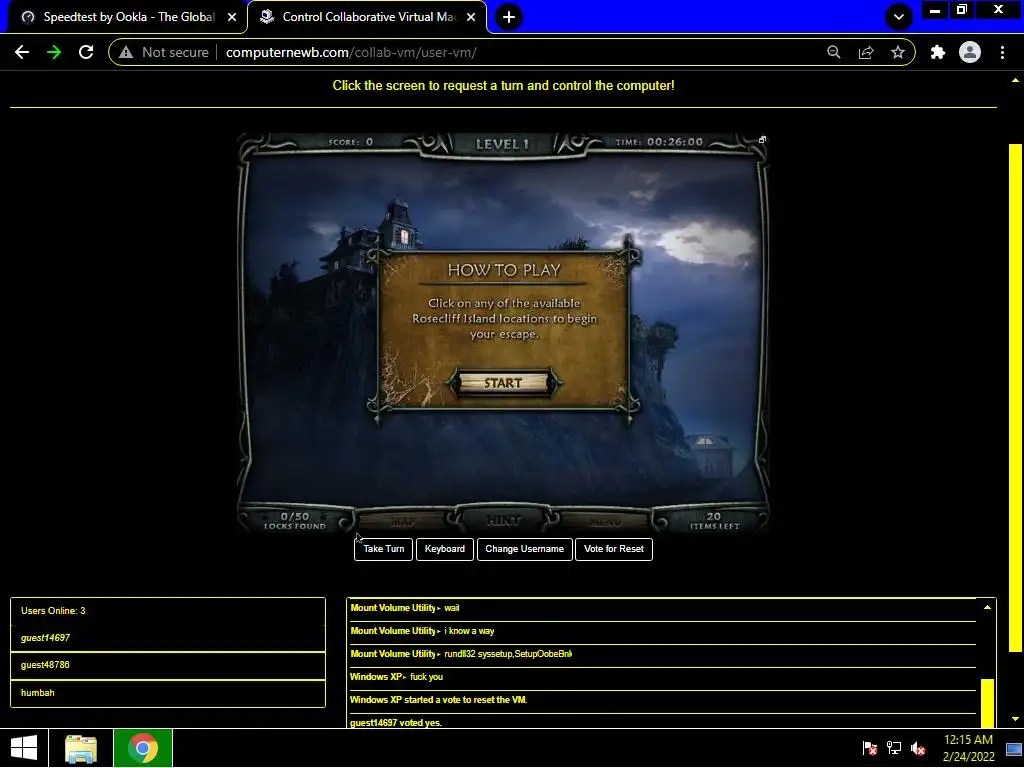The width and height of the screenshot is (1024, 768).
Task: Bookmark this page with the star icon
Action: coord(898,52)
